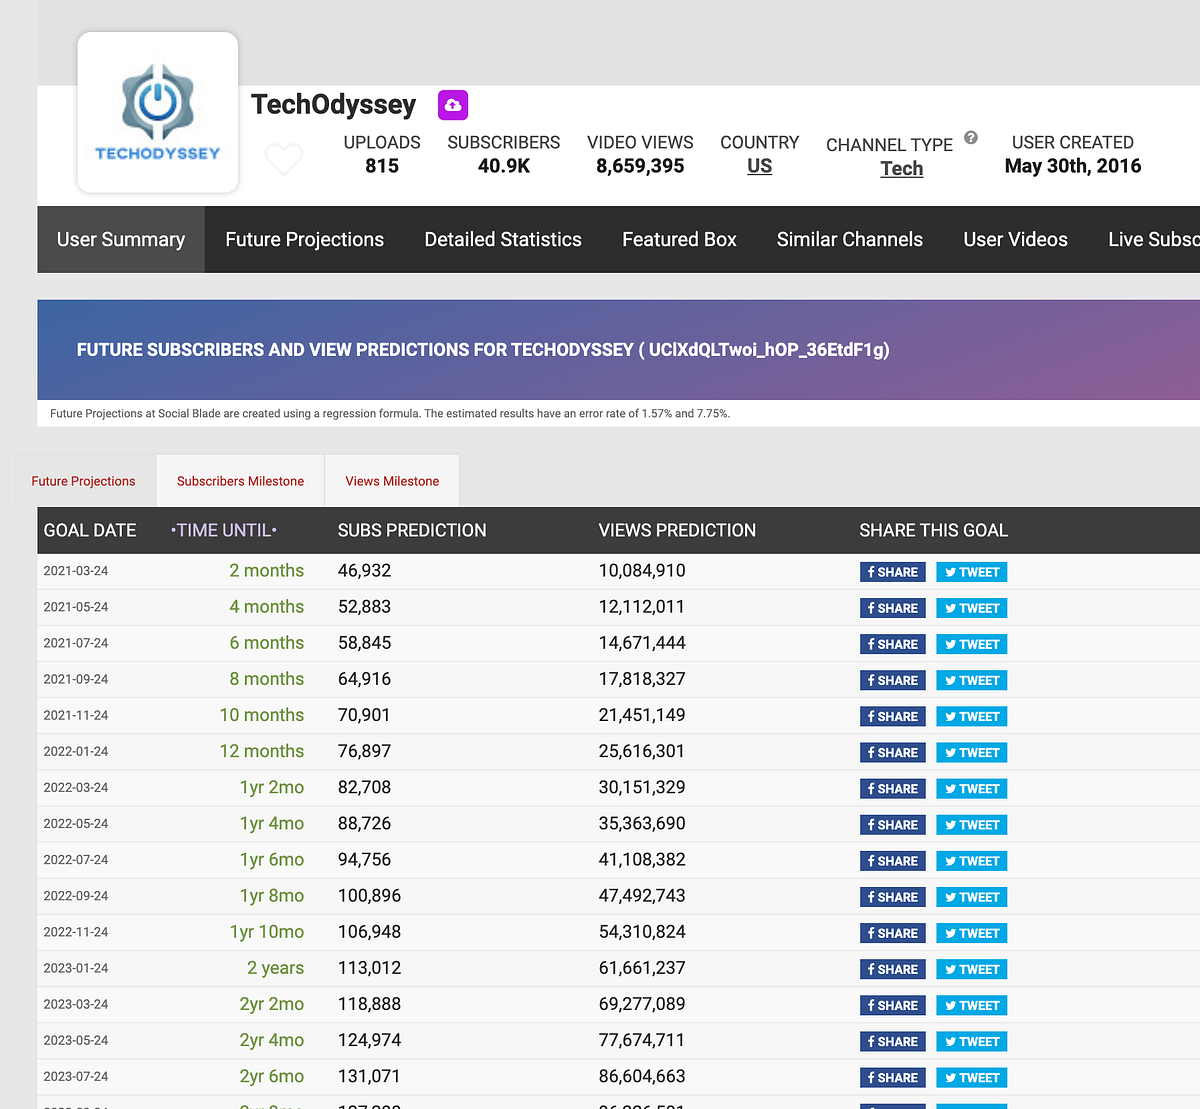This screenshot has height=1109, width=1200.
Task: Click the 2022-01-24 goal date cell
Action: click(x=76, y=751)
